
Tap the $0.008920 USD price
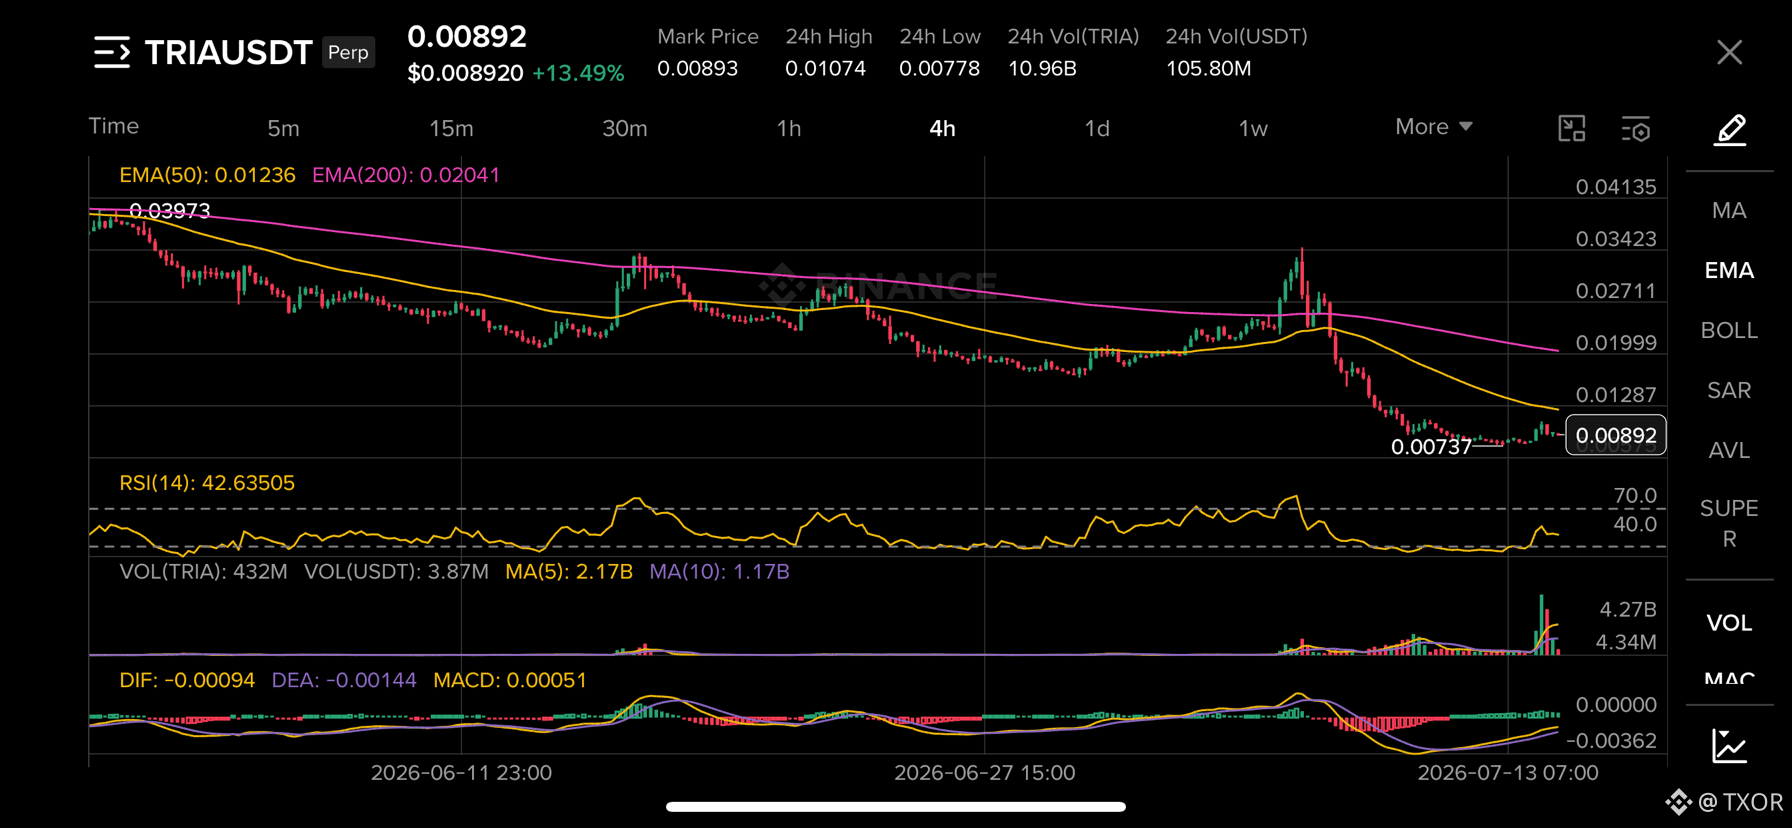[x=465, y=74]
